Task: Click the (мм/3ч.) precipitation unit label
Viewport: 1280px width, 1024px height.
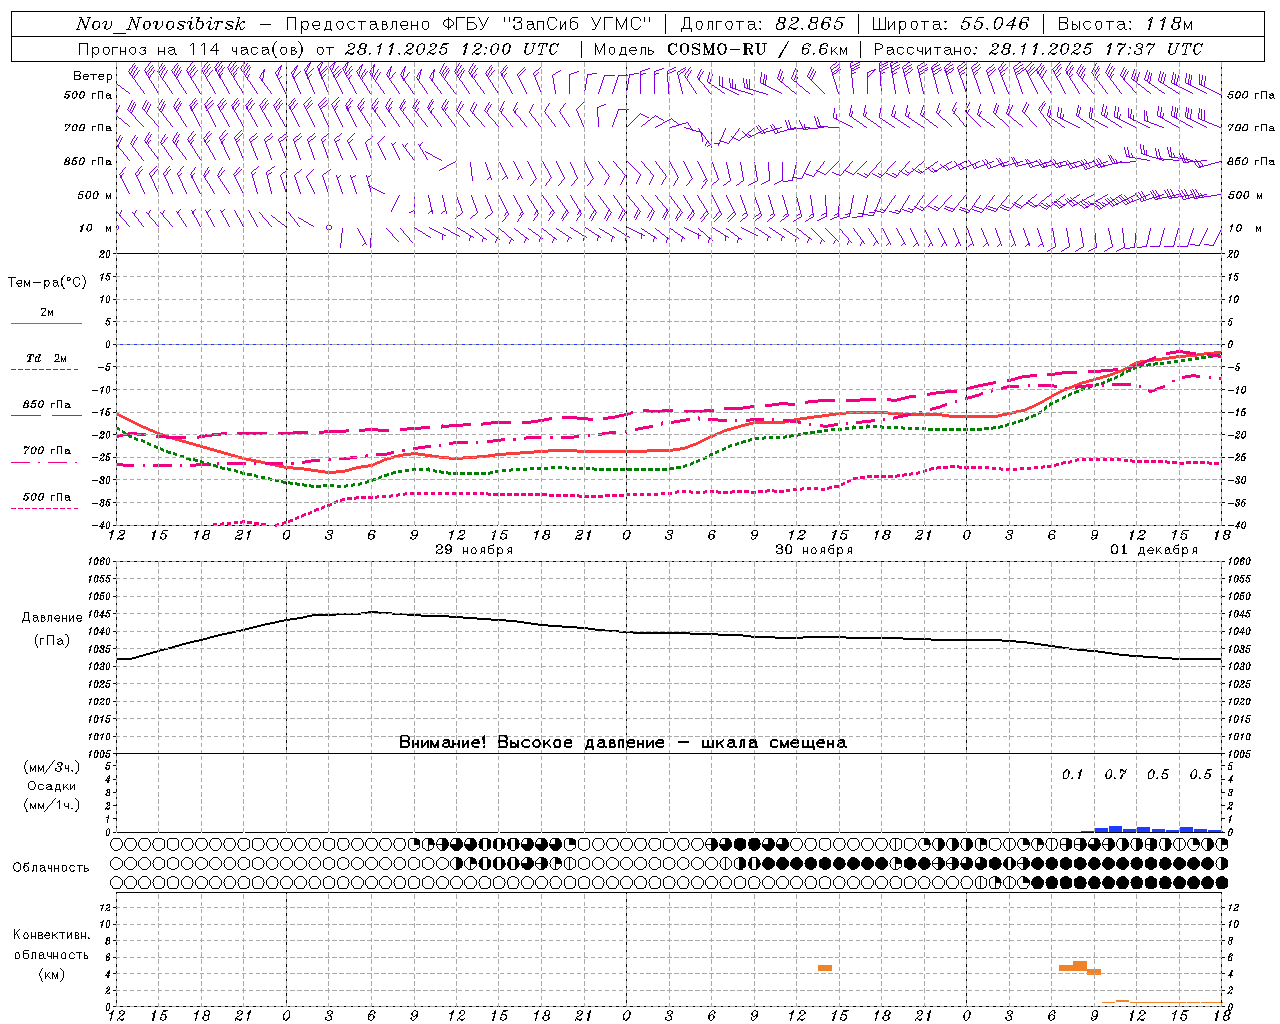Action: [52, 767]
